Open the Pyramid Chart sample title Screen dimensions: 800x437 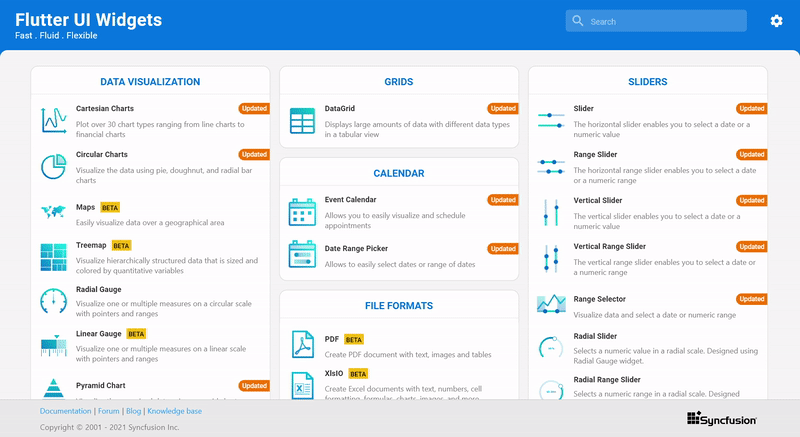pos(101,385)
